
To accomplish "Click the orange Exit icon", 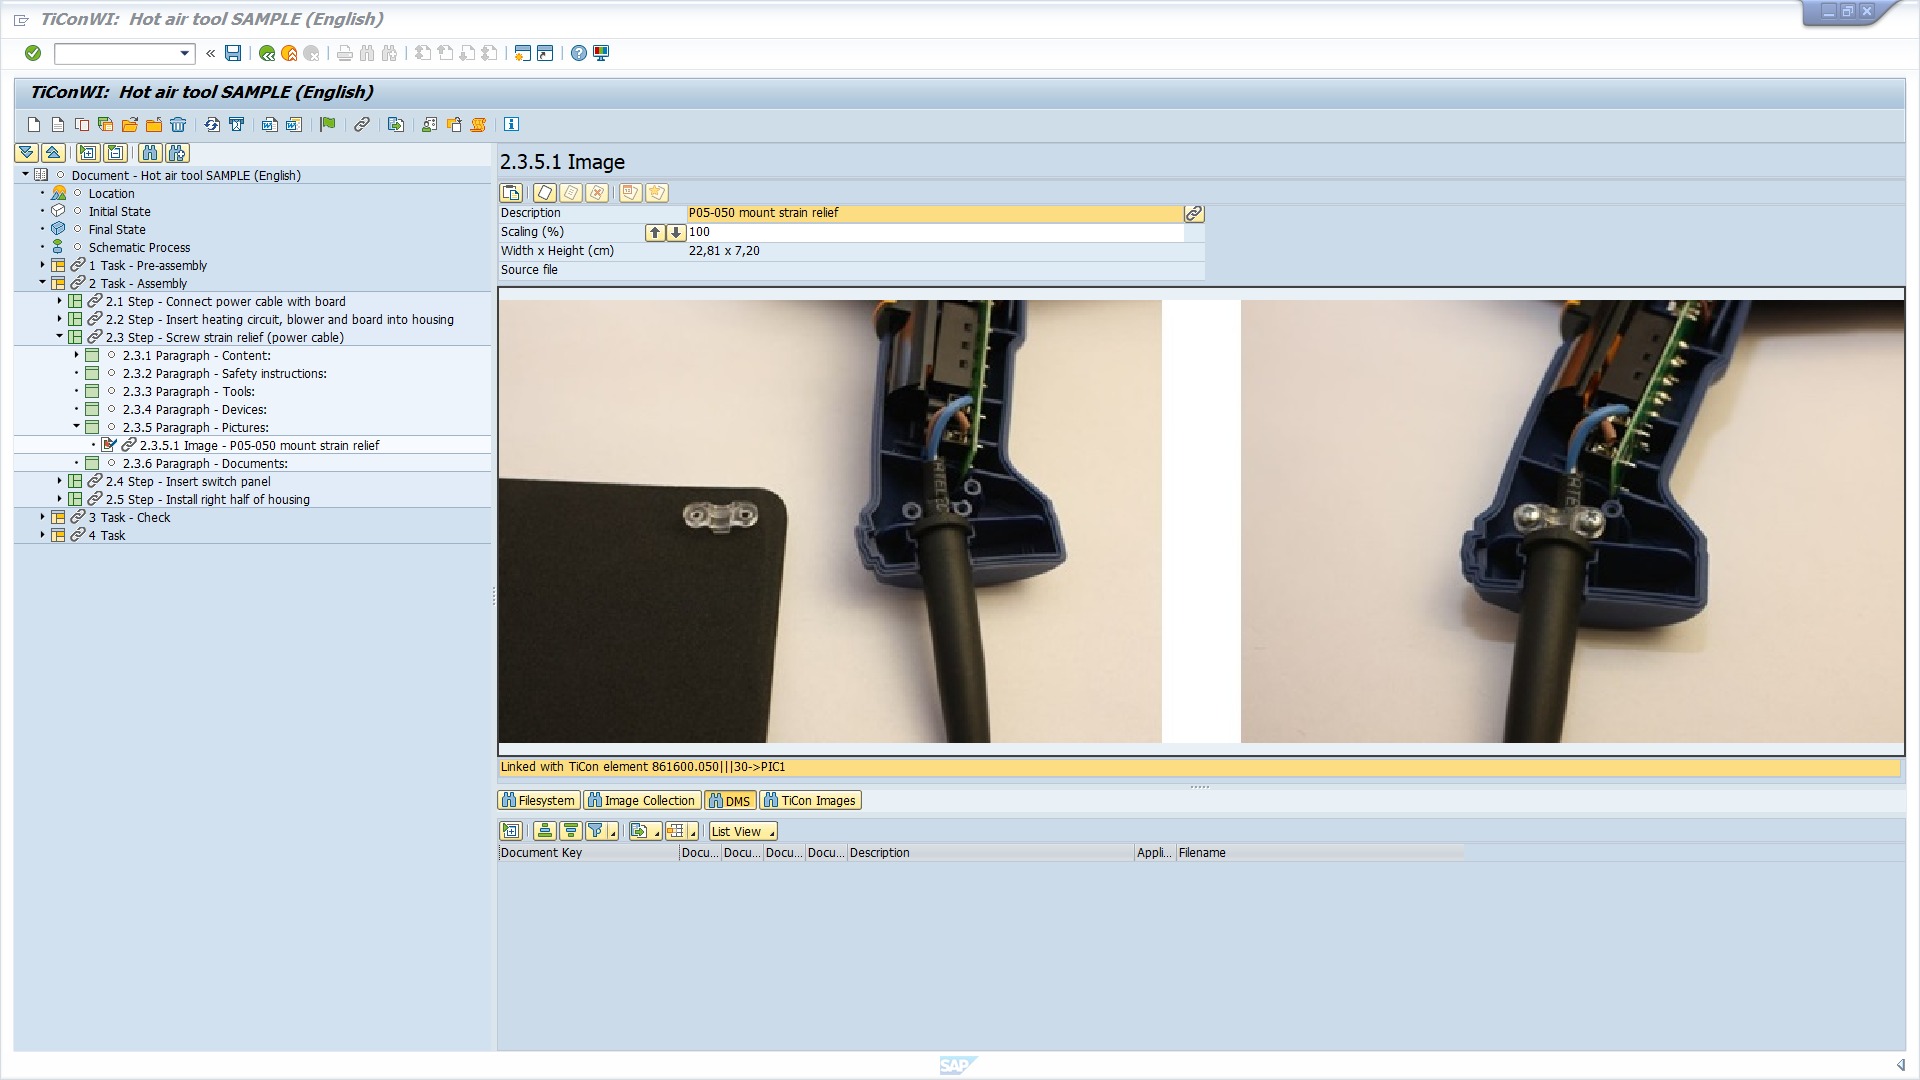I will tap(289, 53).
